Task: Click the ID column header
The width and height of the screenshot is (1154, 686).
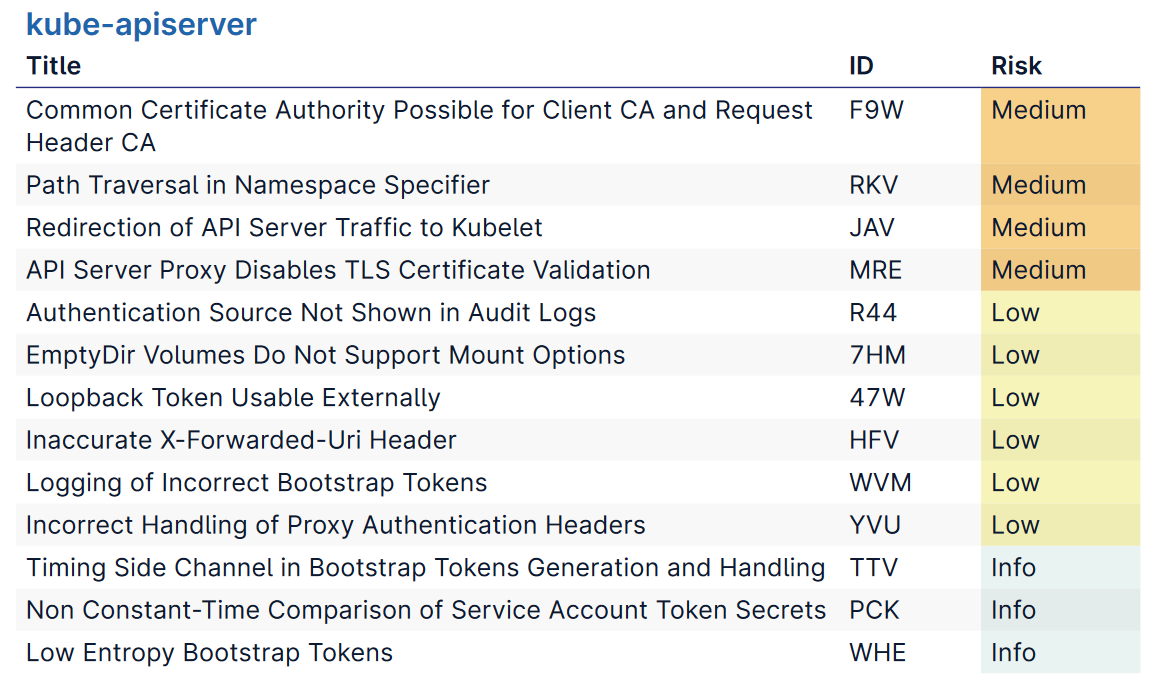Action: 861,66
